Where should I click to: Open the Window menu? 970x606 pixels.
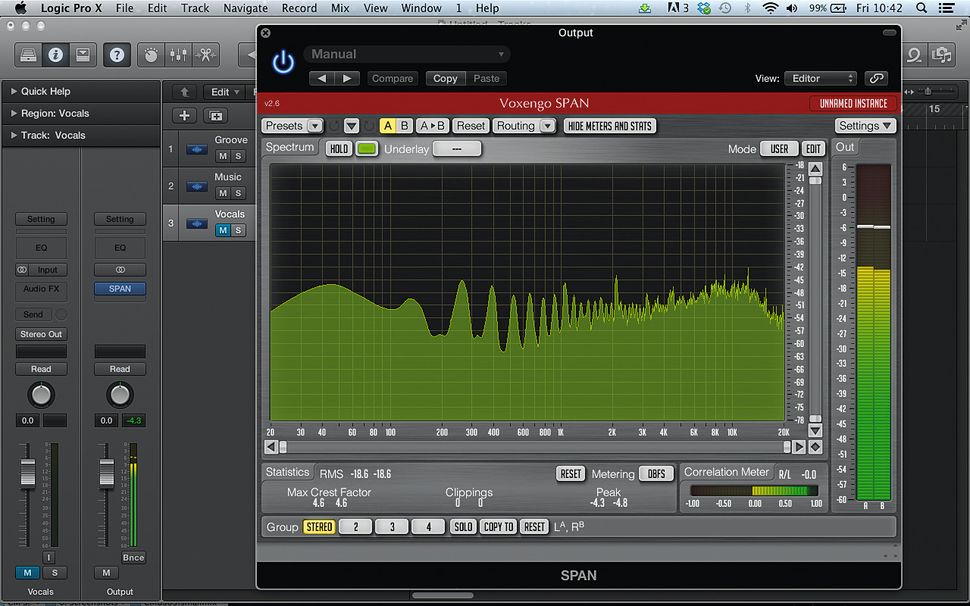[x=421, y=7]
